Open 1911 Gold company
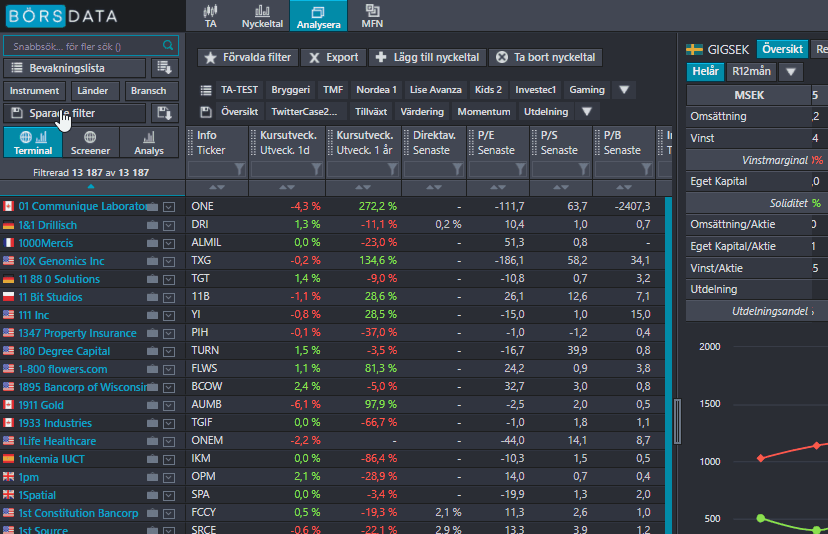 point(41,405)
